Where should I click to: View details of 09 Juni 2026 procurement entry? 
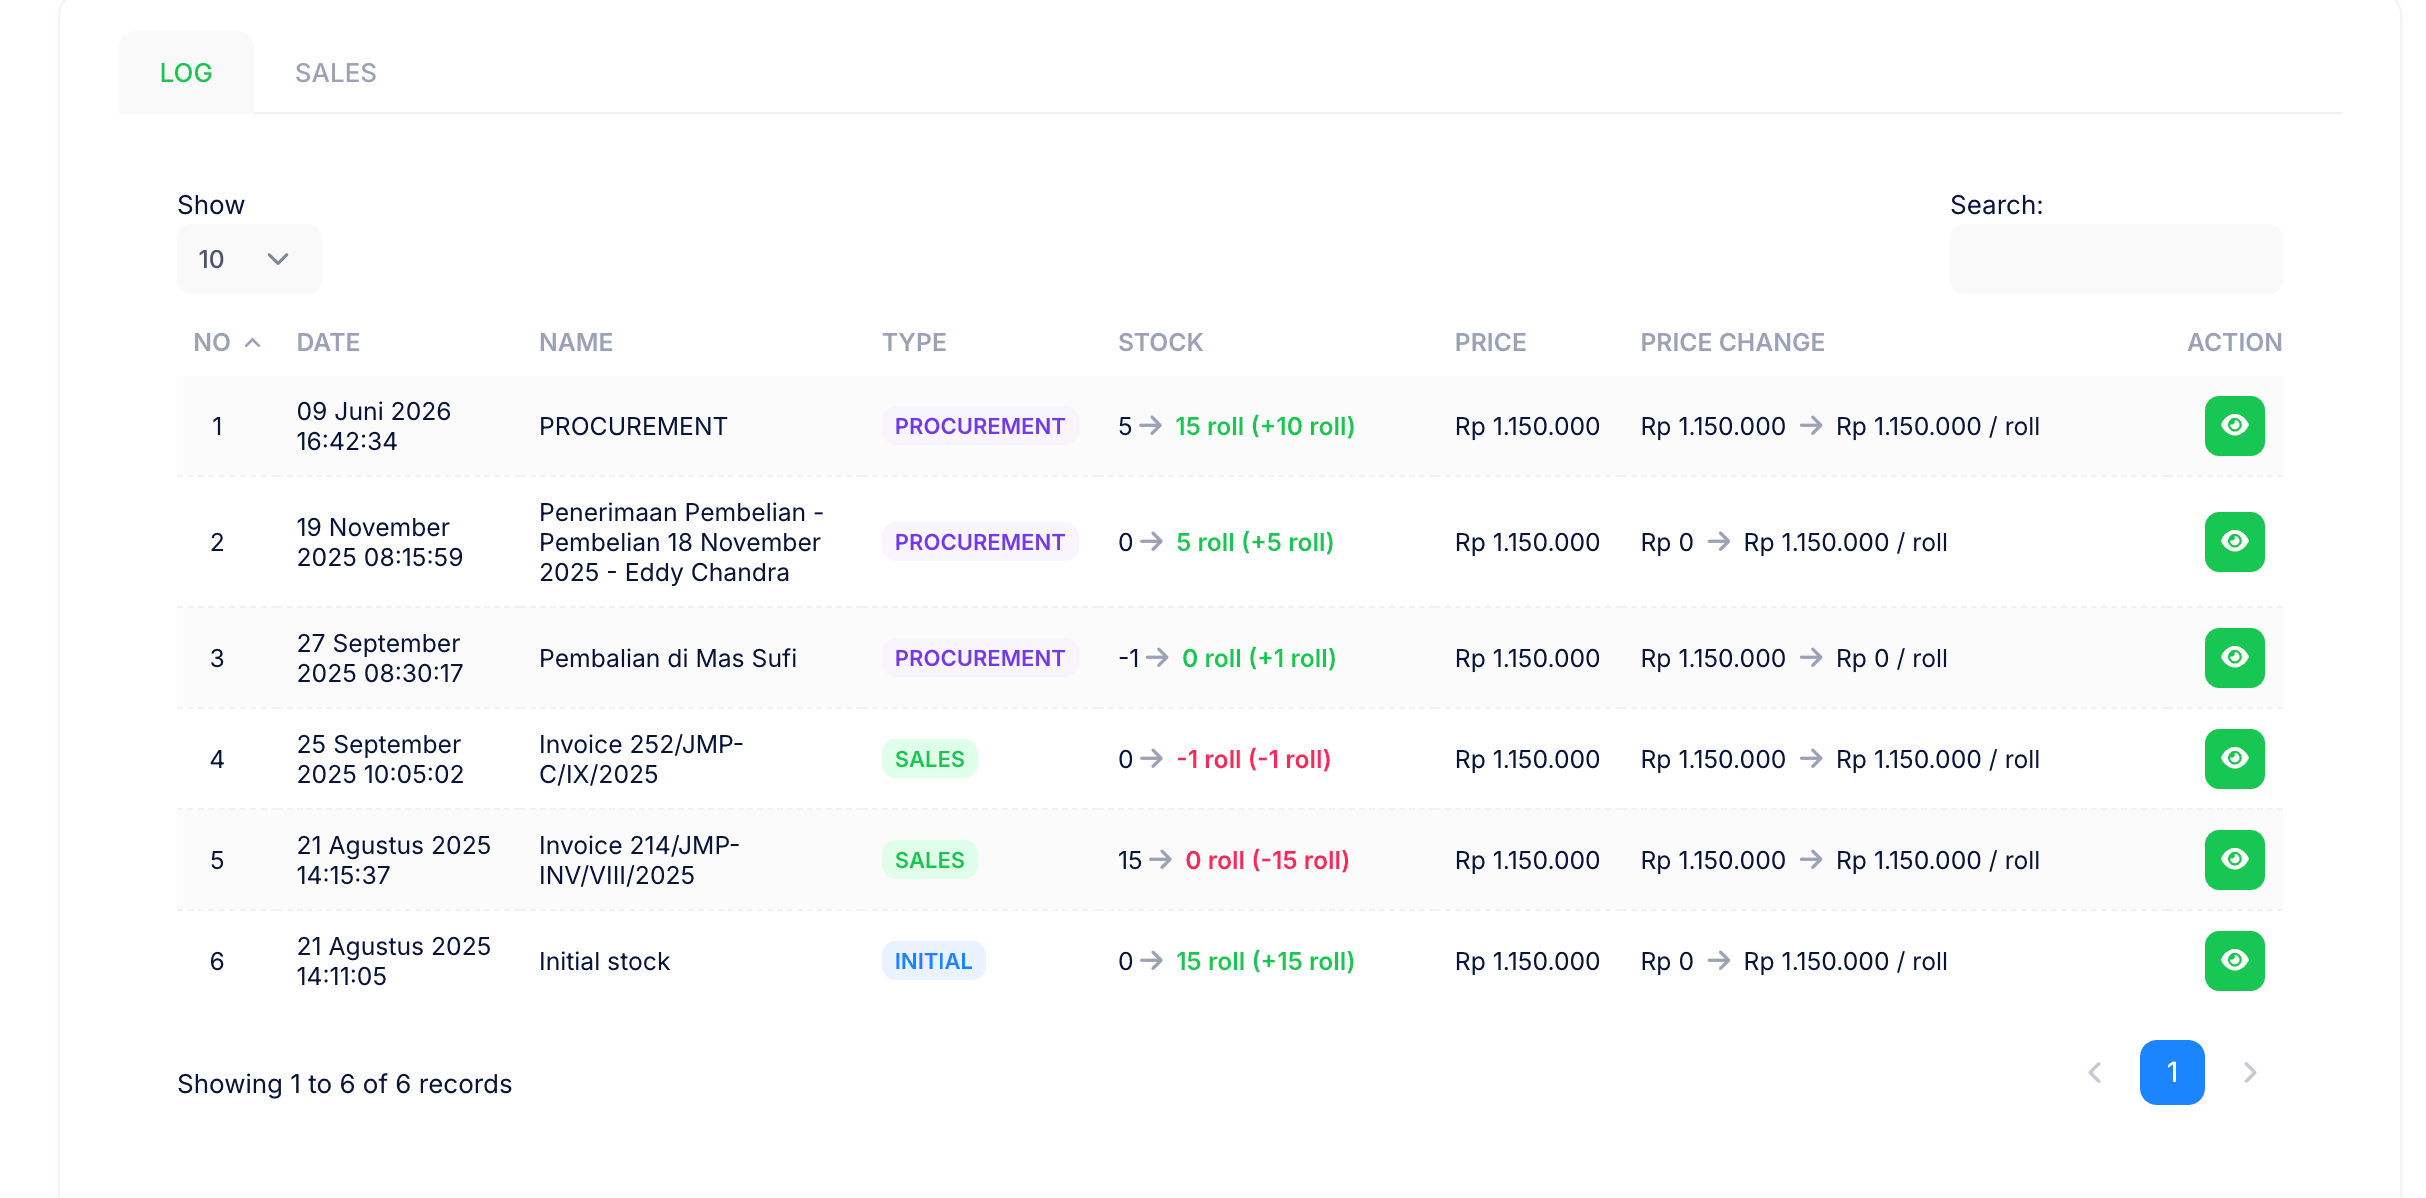2234,426
